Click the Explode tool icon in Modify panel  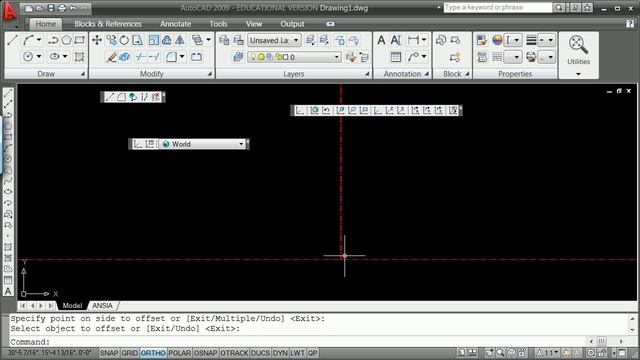coord(125,57)
